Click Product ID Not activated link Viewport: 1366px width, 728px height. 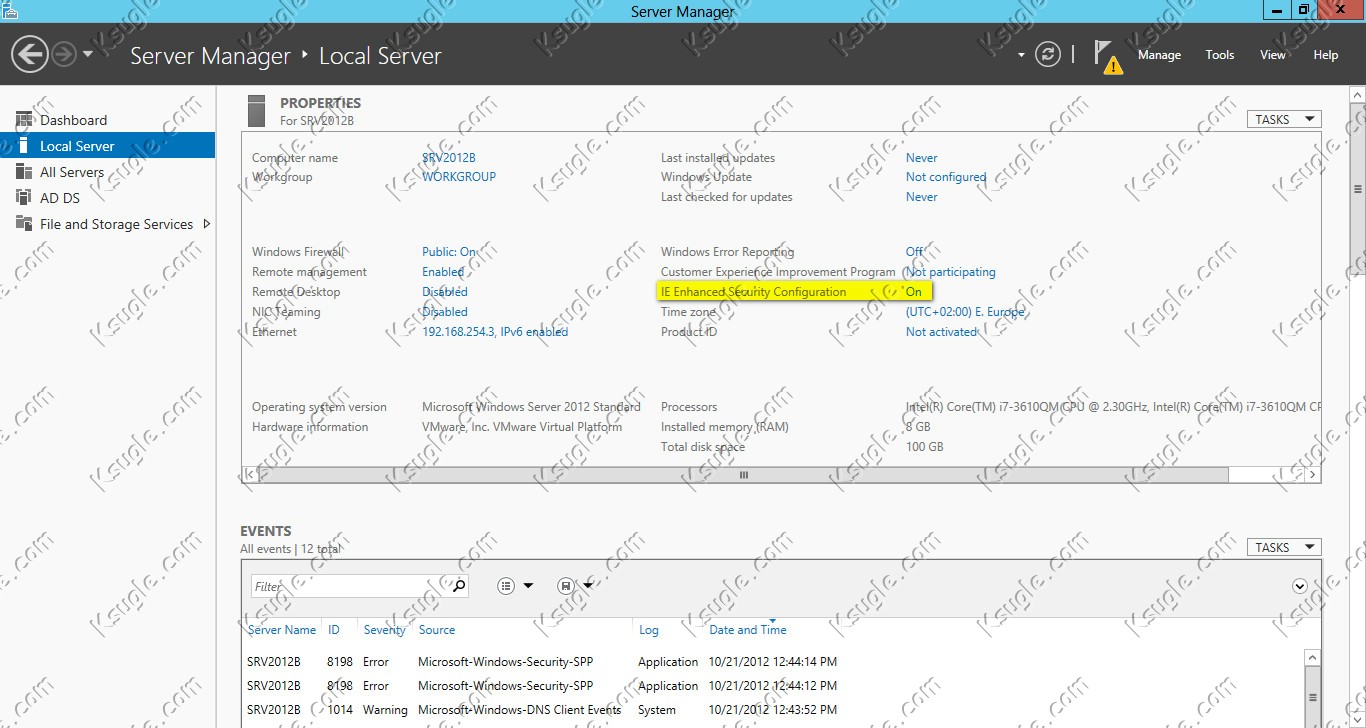pyautogui.click(x=941, y=332)
